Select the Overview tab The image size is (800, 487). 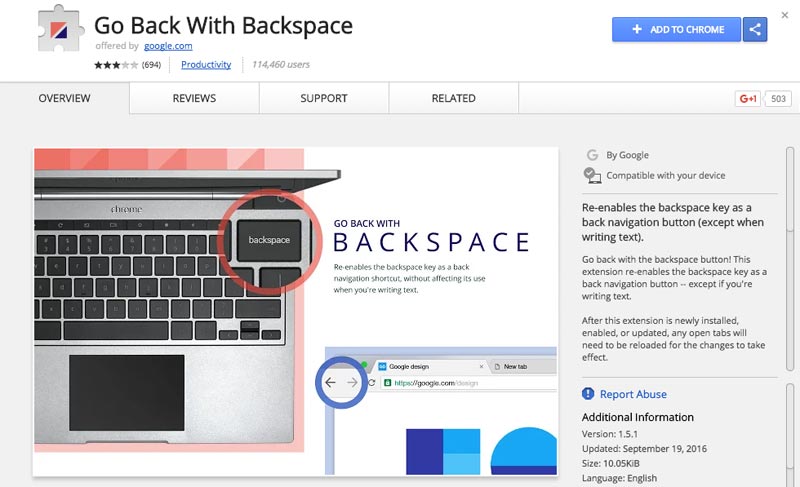point(64,98)
